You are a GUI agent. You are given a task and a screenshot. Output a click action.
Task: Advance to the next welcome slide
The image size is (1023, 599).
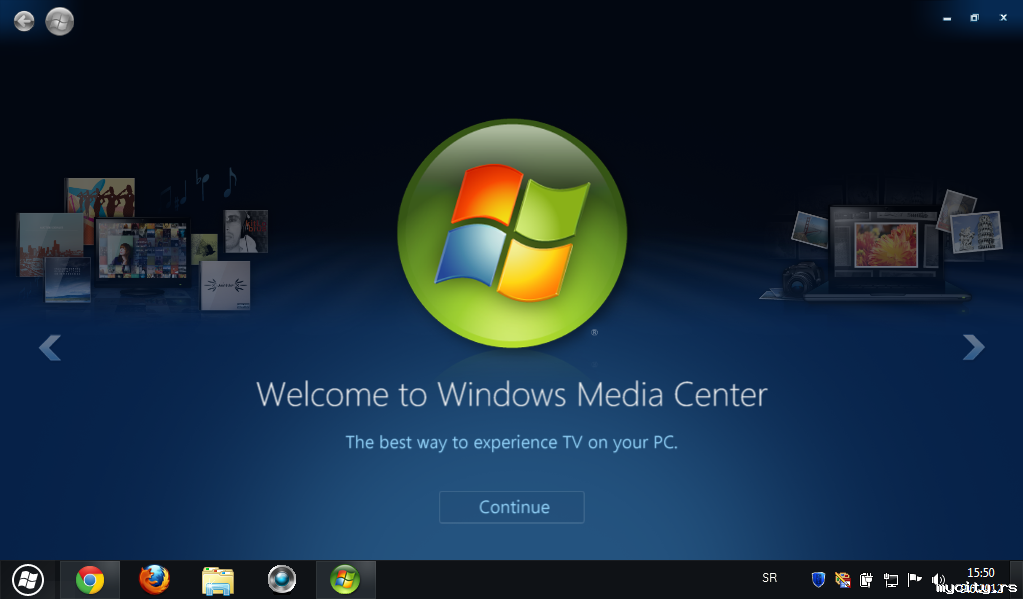(x=973, y=347)
